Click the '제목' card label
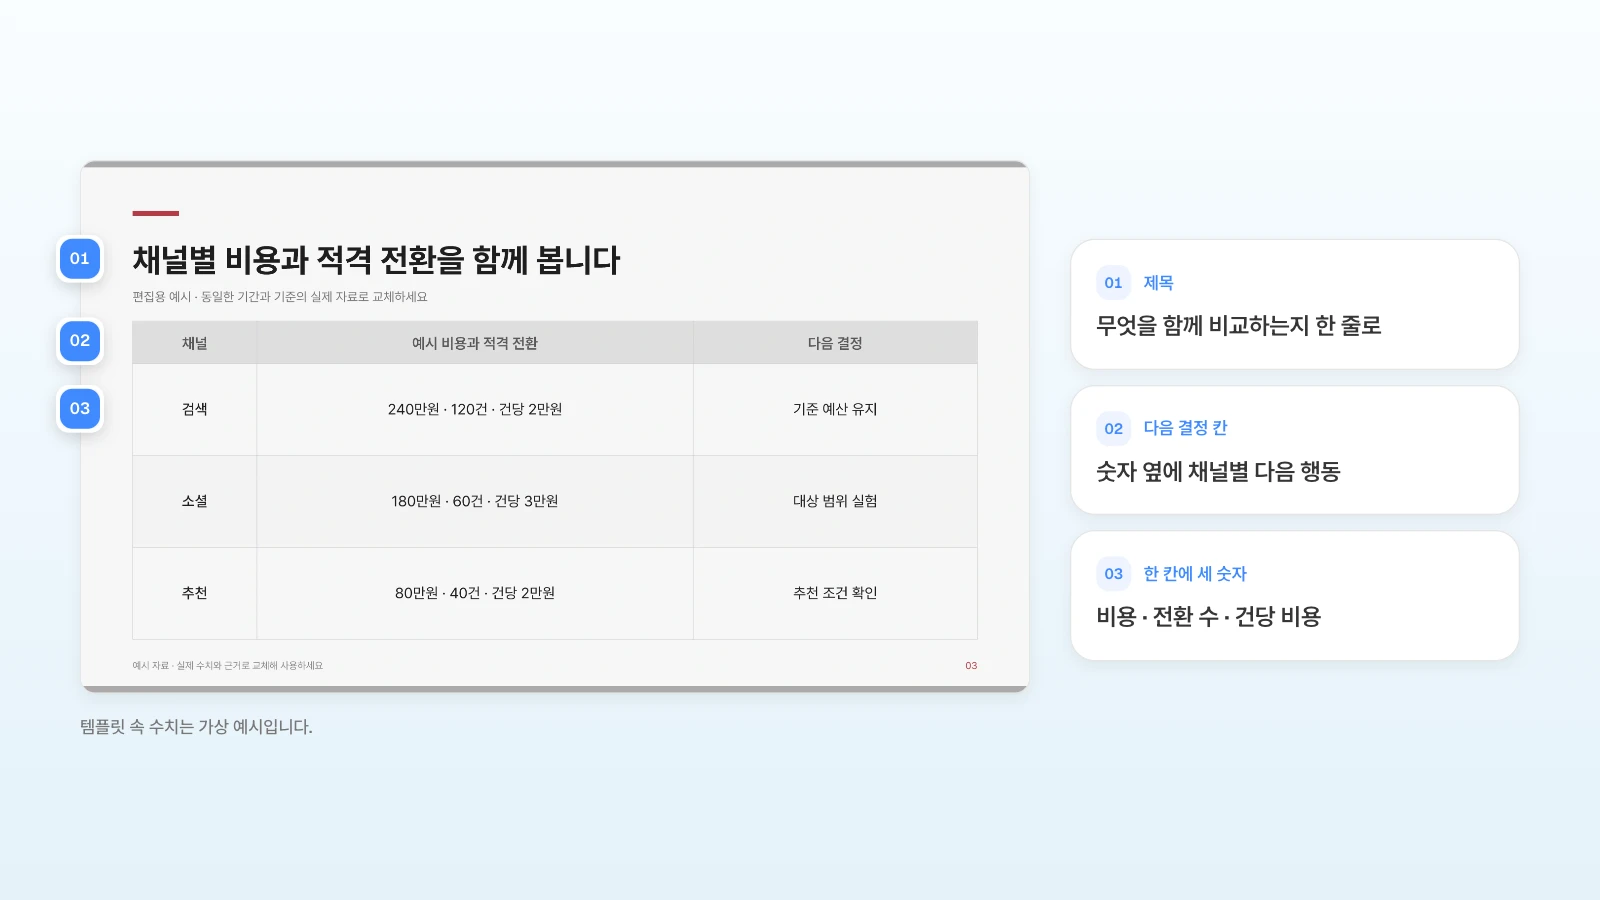The image size is (1600, 900). (1158, 283)
